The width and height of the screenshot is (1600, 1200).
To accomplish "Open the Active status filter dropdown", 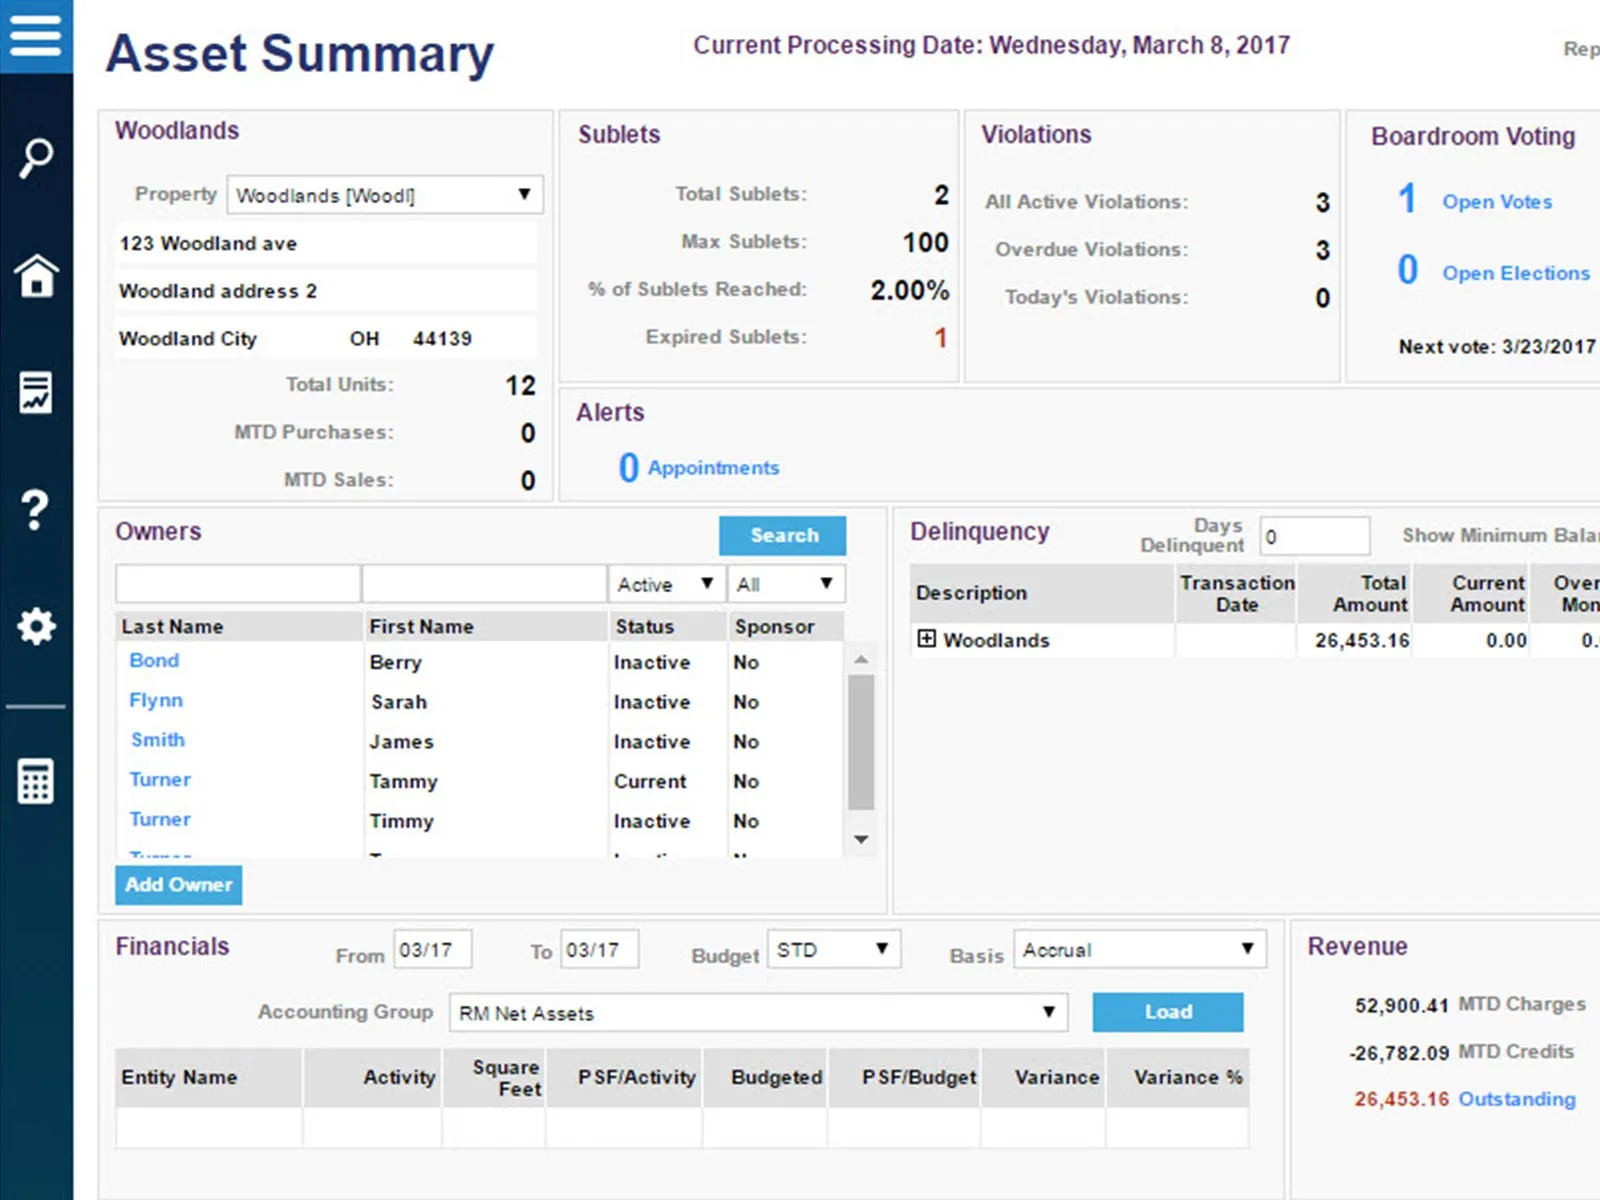I will (x=665, y=584).
